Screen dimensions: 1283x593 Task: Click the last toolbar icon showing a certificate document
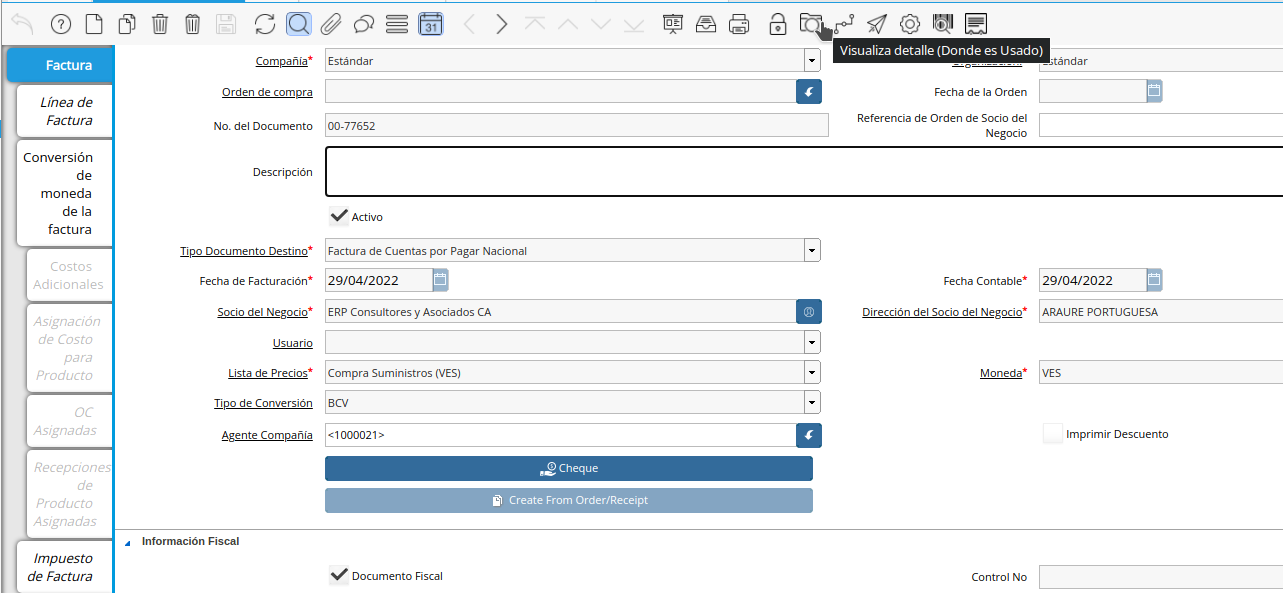coord(976,24)
